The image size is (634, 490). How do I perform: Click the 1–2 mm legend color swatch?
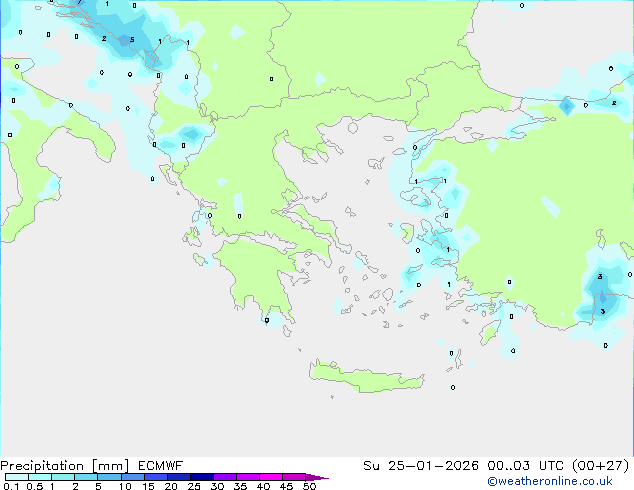click(x=63, y=477)
